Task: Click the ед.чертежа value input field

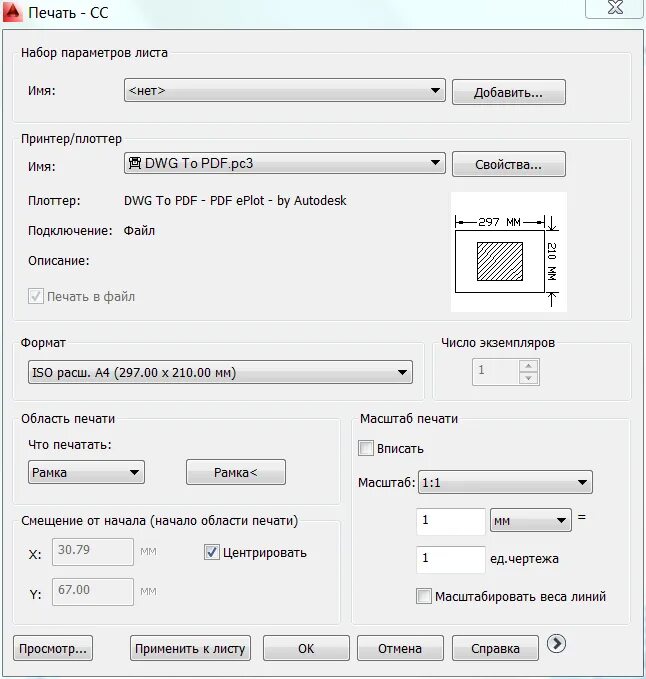Action: pyautogui.click(x=450, y=559)
